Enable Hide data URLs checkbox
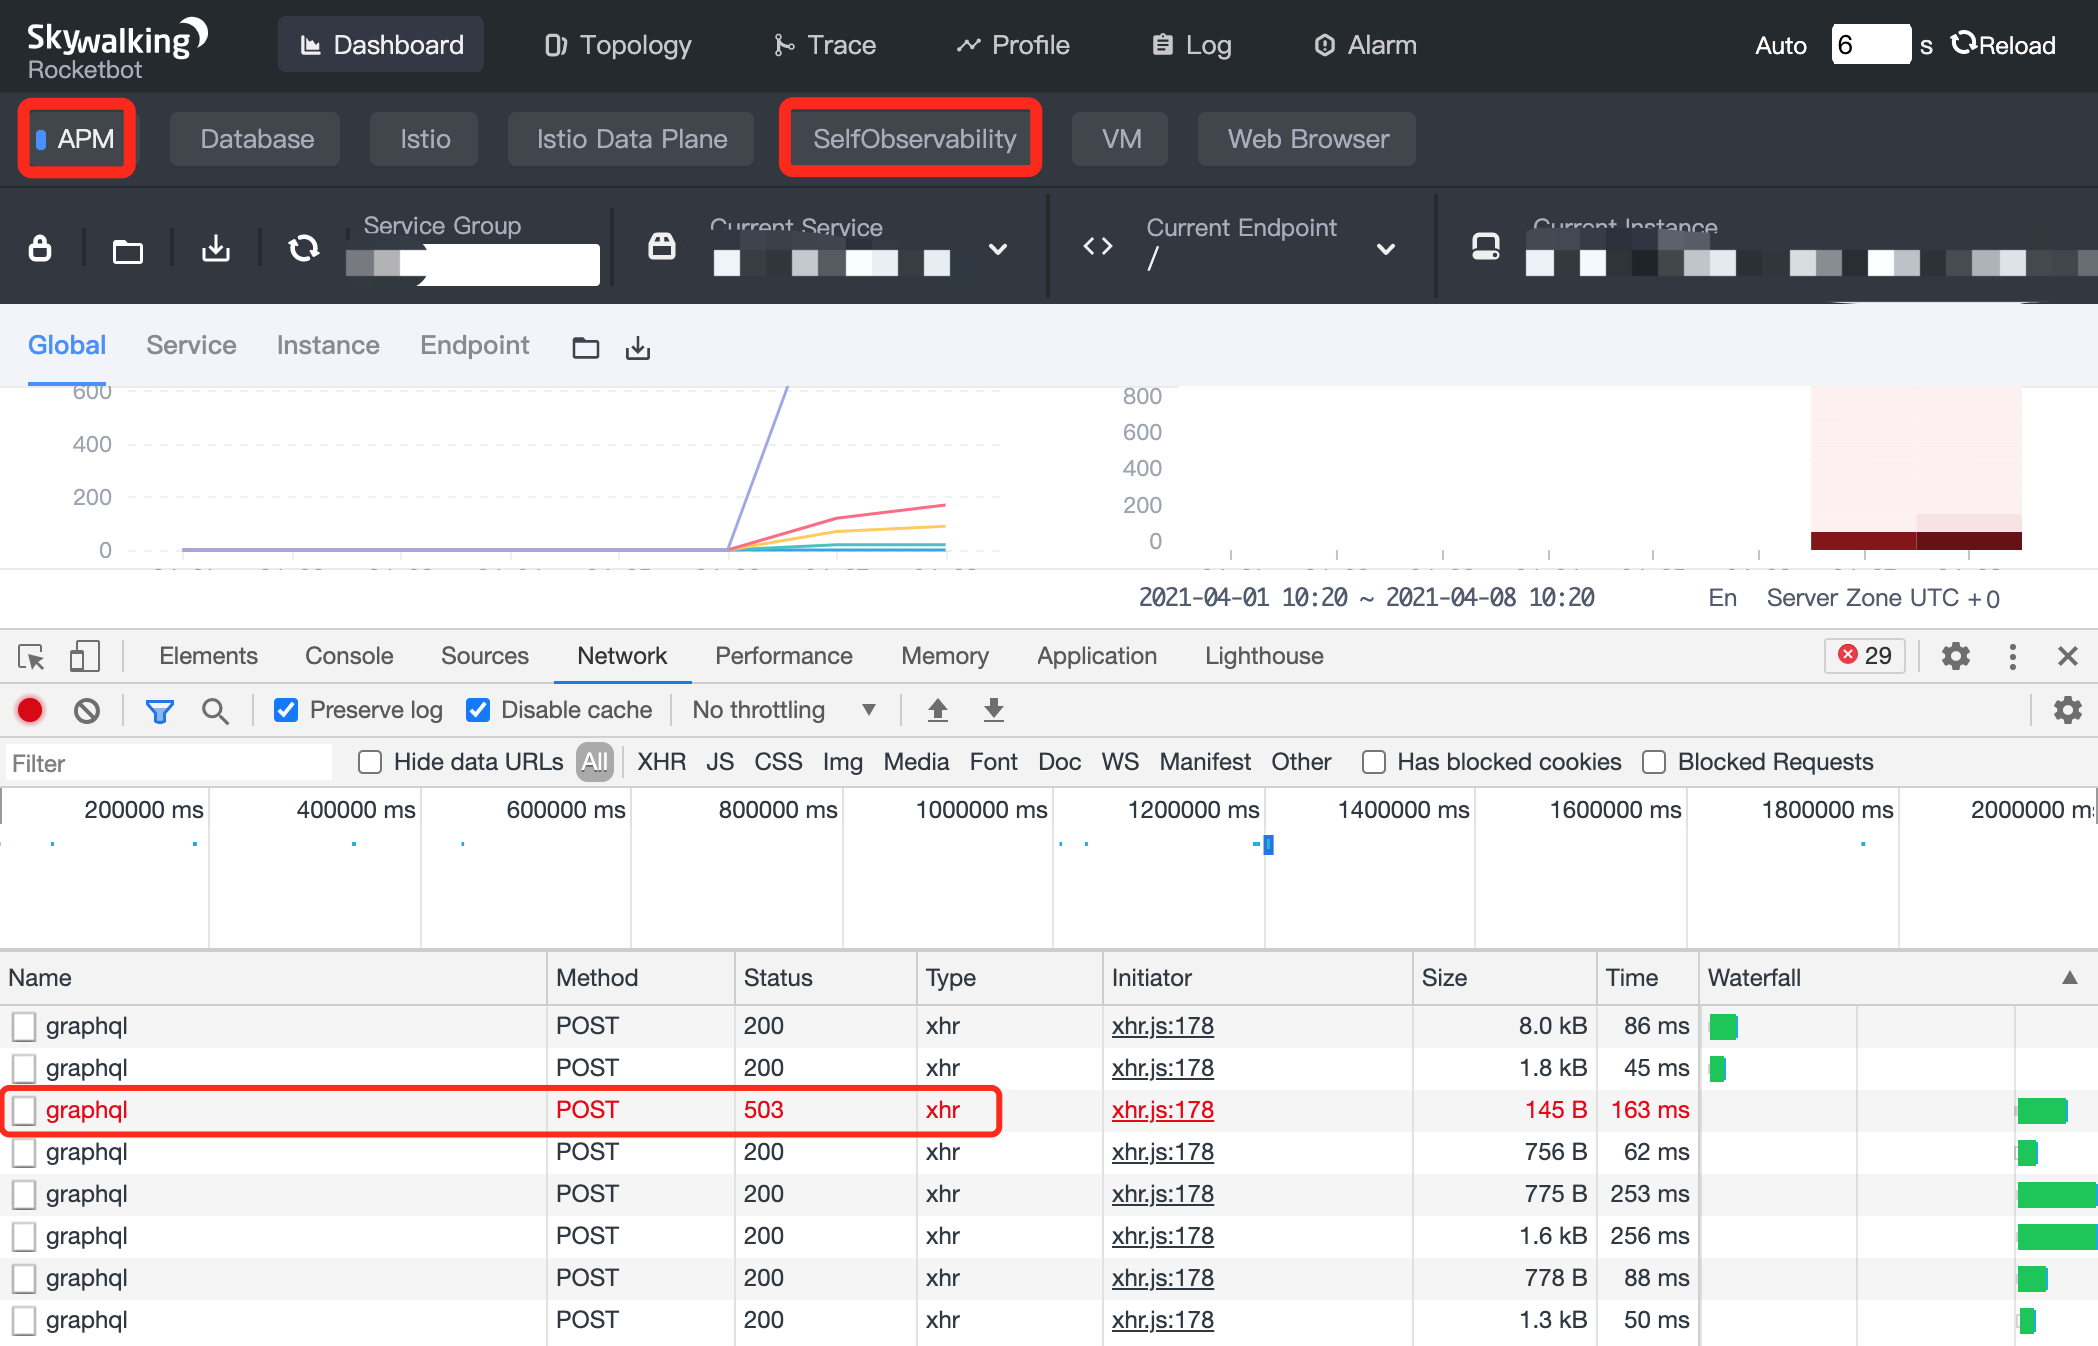Viewport: 2098px width, 1346px height. tap(370, 762)
